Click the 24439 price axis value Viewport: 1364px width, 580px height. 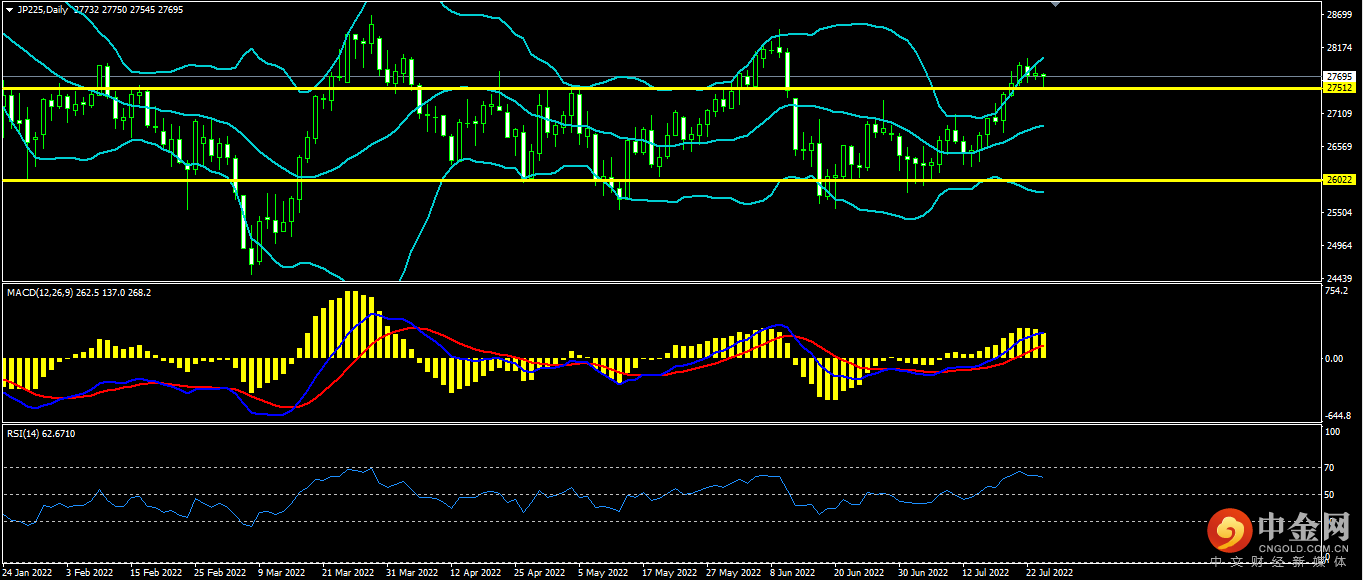[x=1339, y=278]
